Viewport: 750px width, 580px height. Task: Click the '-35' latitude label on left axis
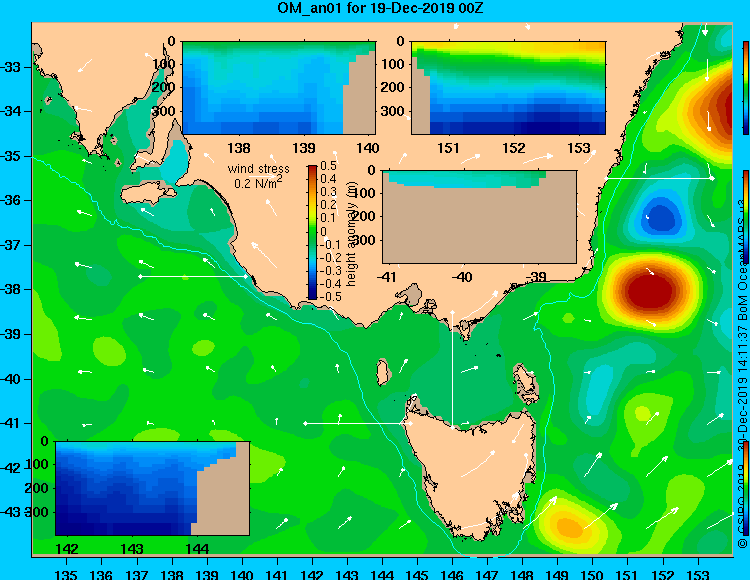point(11,156)
